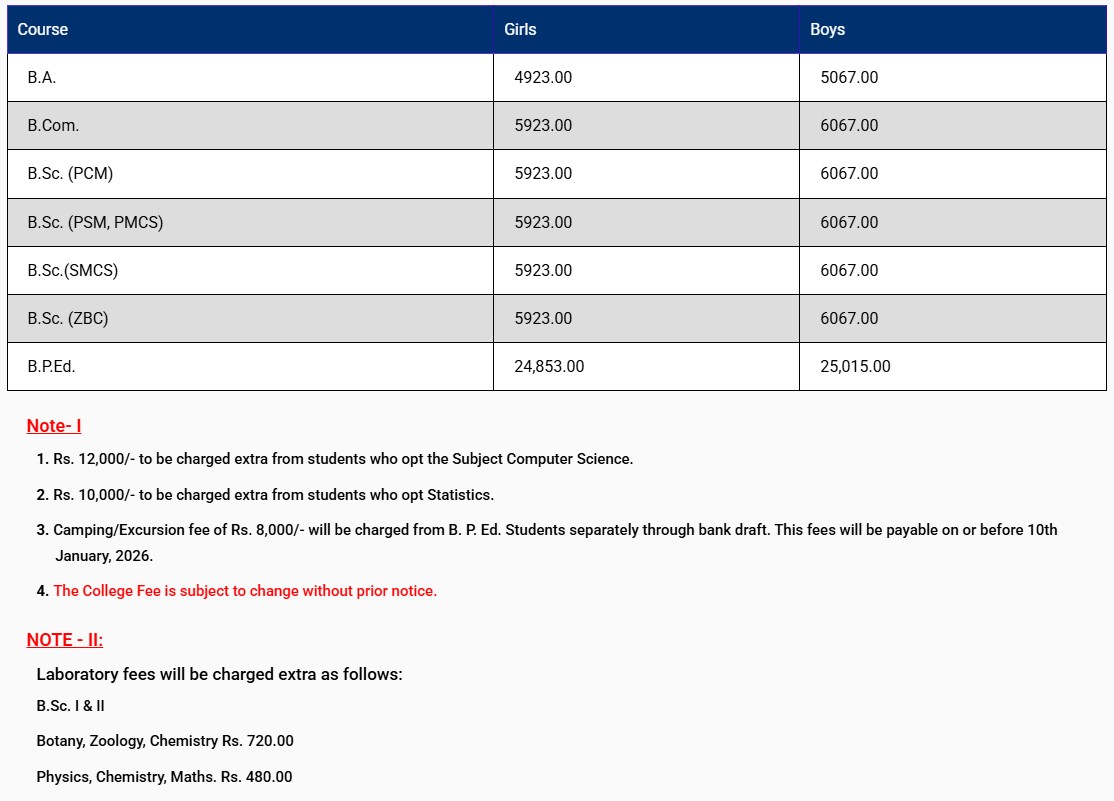The image size is (1114, 801).
Task: Select the B.P.Ed. girls fee 24,853.00
Action: [x=549, y=366]
